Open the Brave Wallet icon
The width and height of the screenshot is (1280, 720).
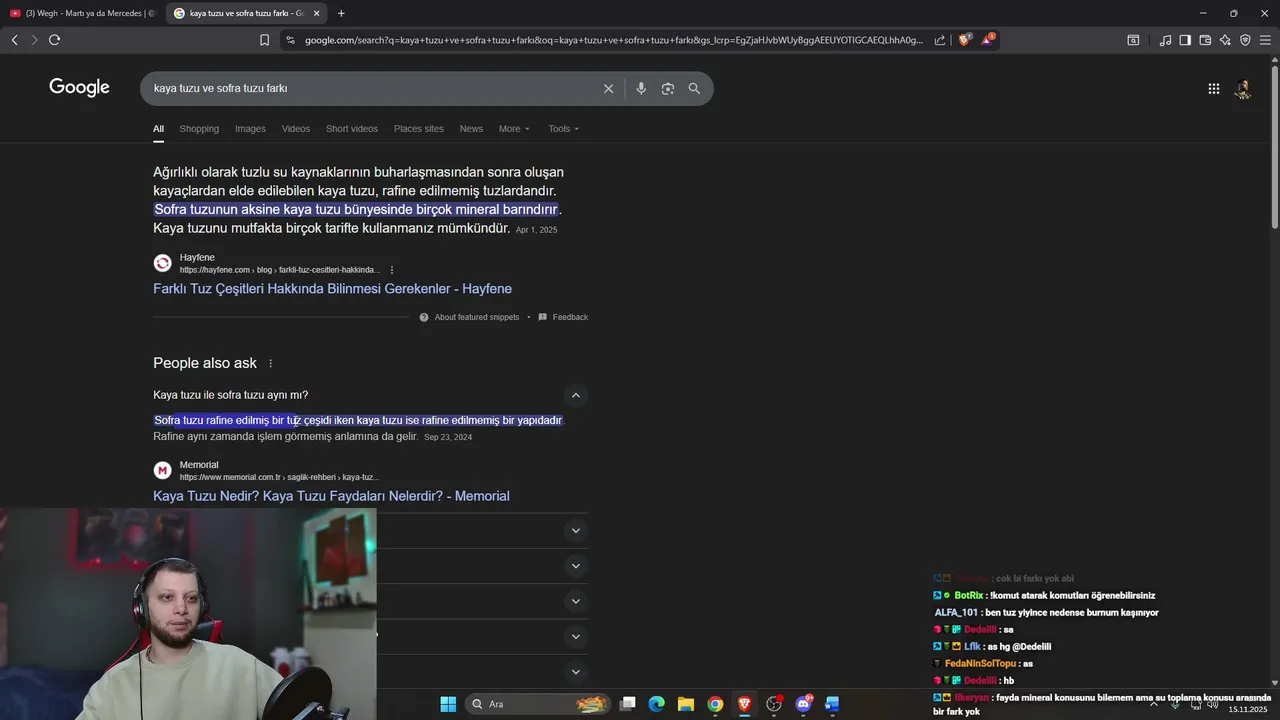pos(1205,40)
